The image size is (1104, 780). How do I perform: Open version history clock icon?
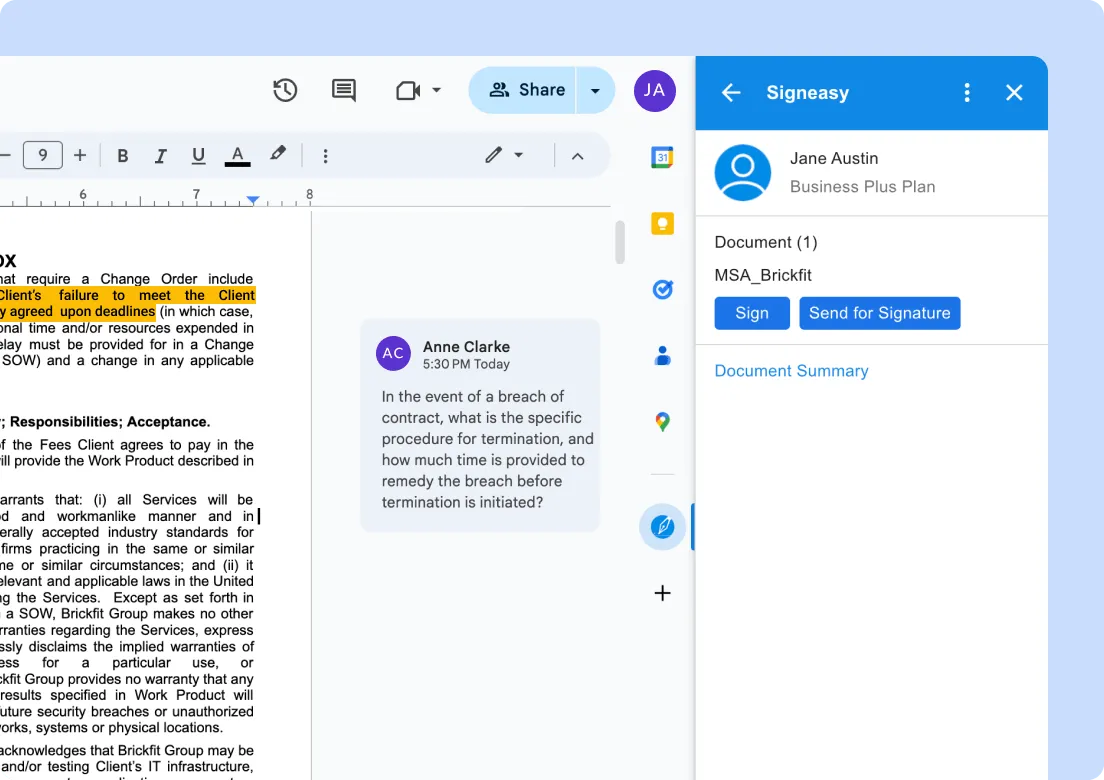tap(285, 90)
